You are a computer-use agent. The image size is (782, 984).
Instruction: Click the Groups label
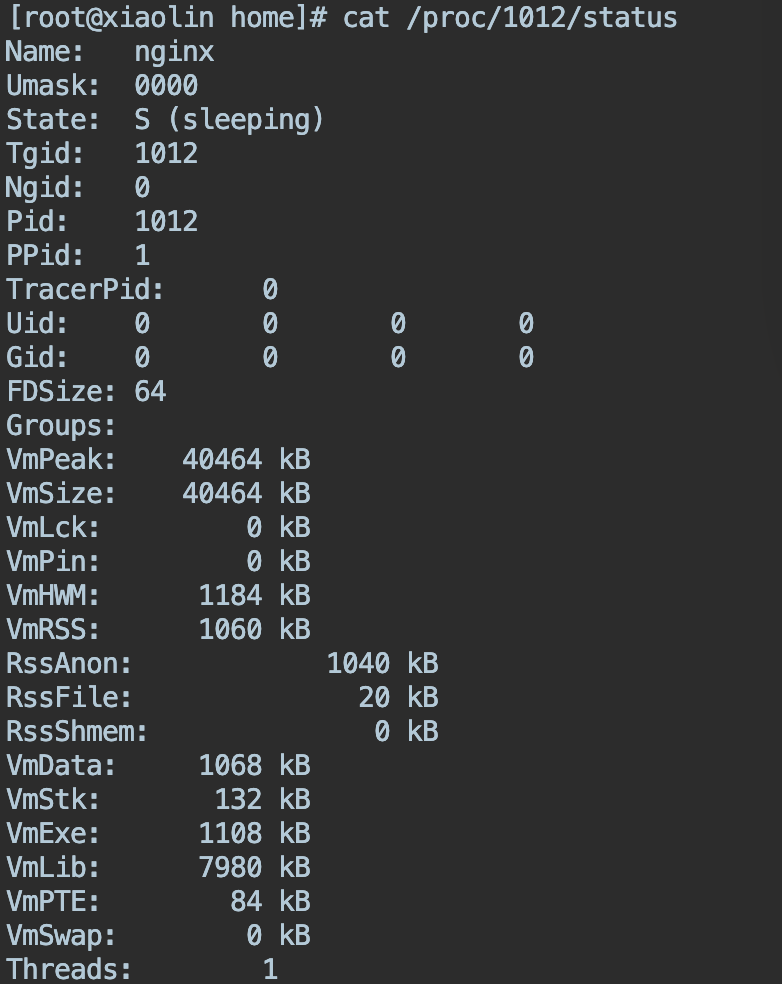click(x=61, y=425)
